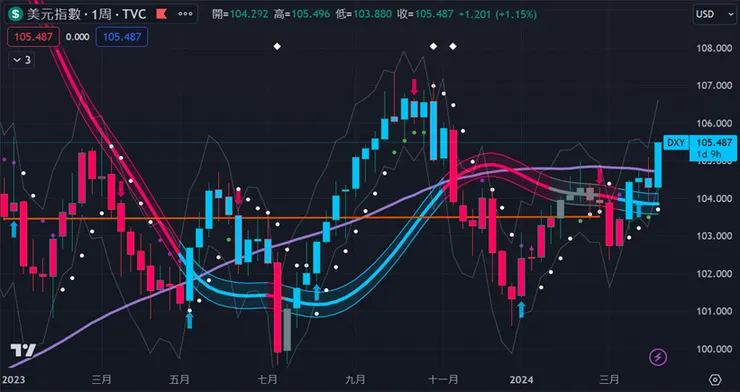Click the 106.000 price axis label

(714, 123)
